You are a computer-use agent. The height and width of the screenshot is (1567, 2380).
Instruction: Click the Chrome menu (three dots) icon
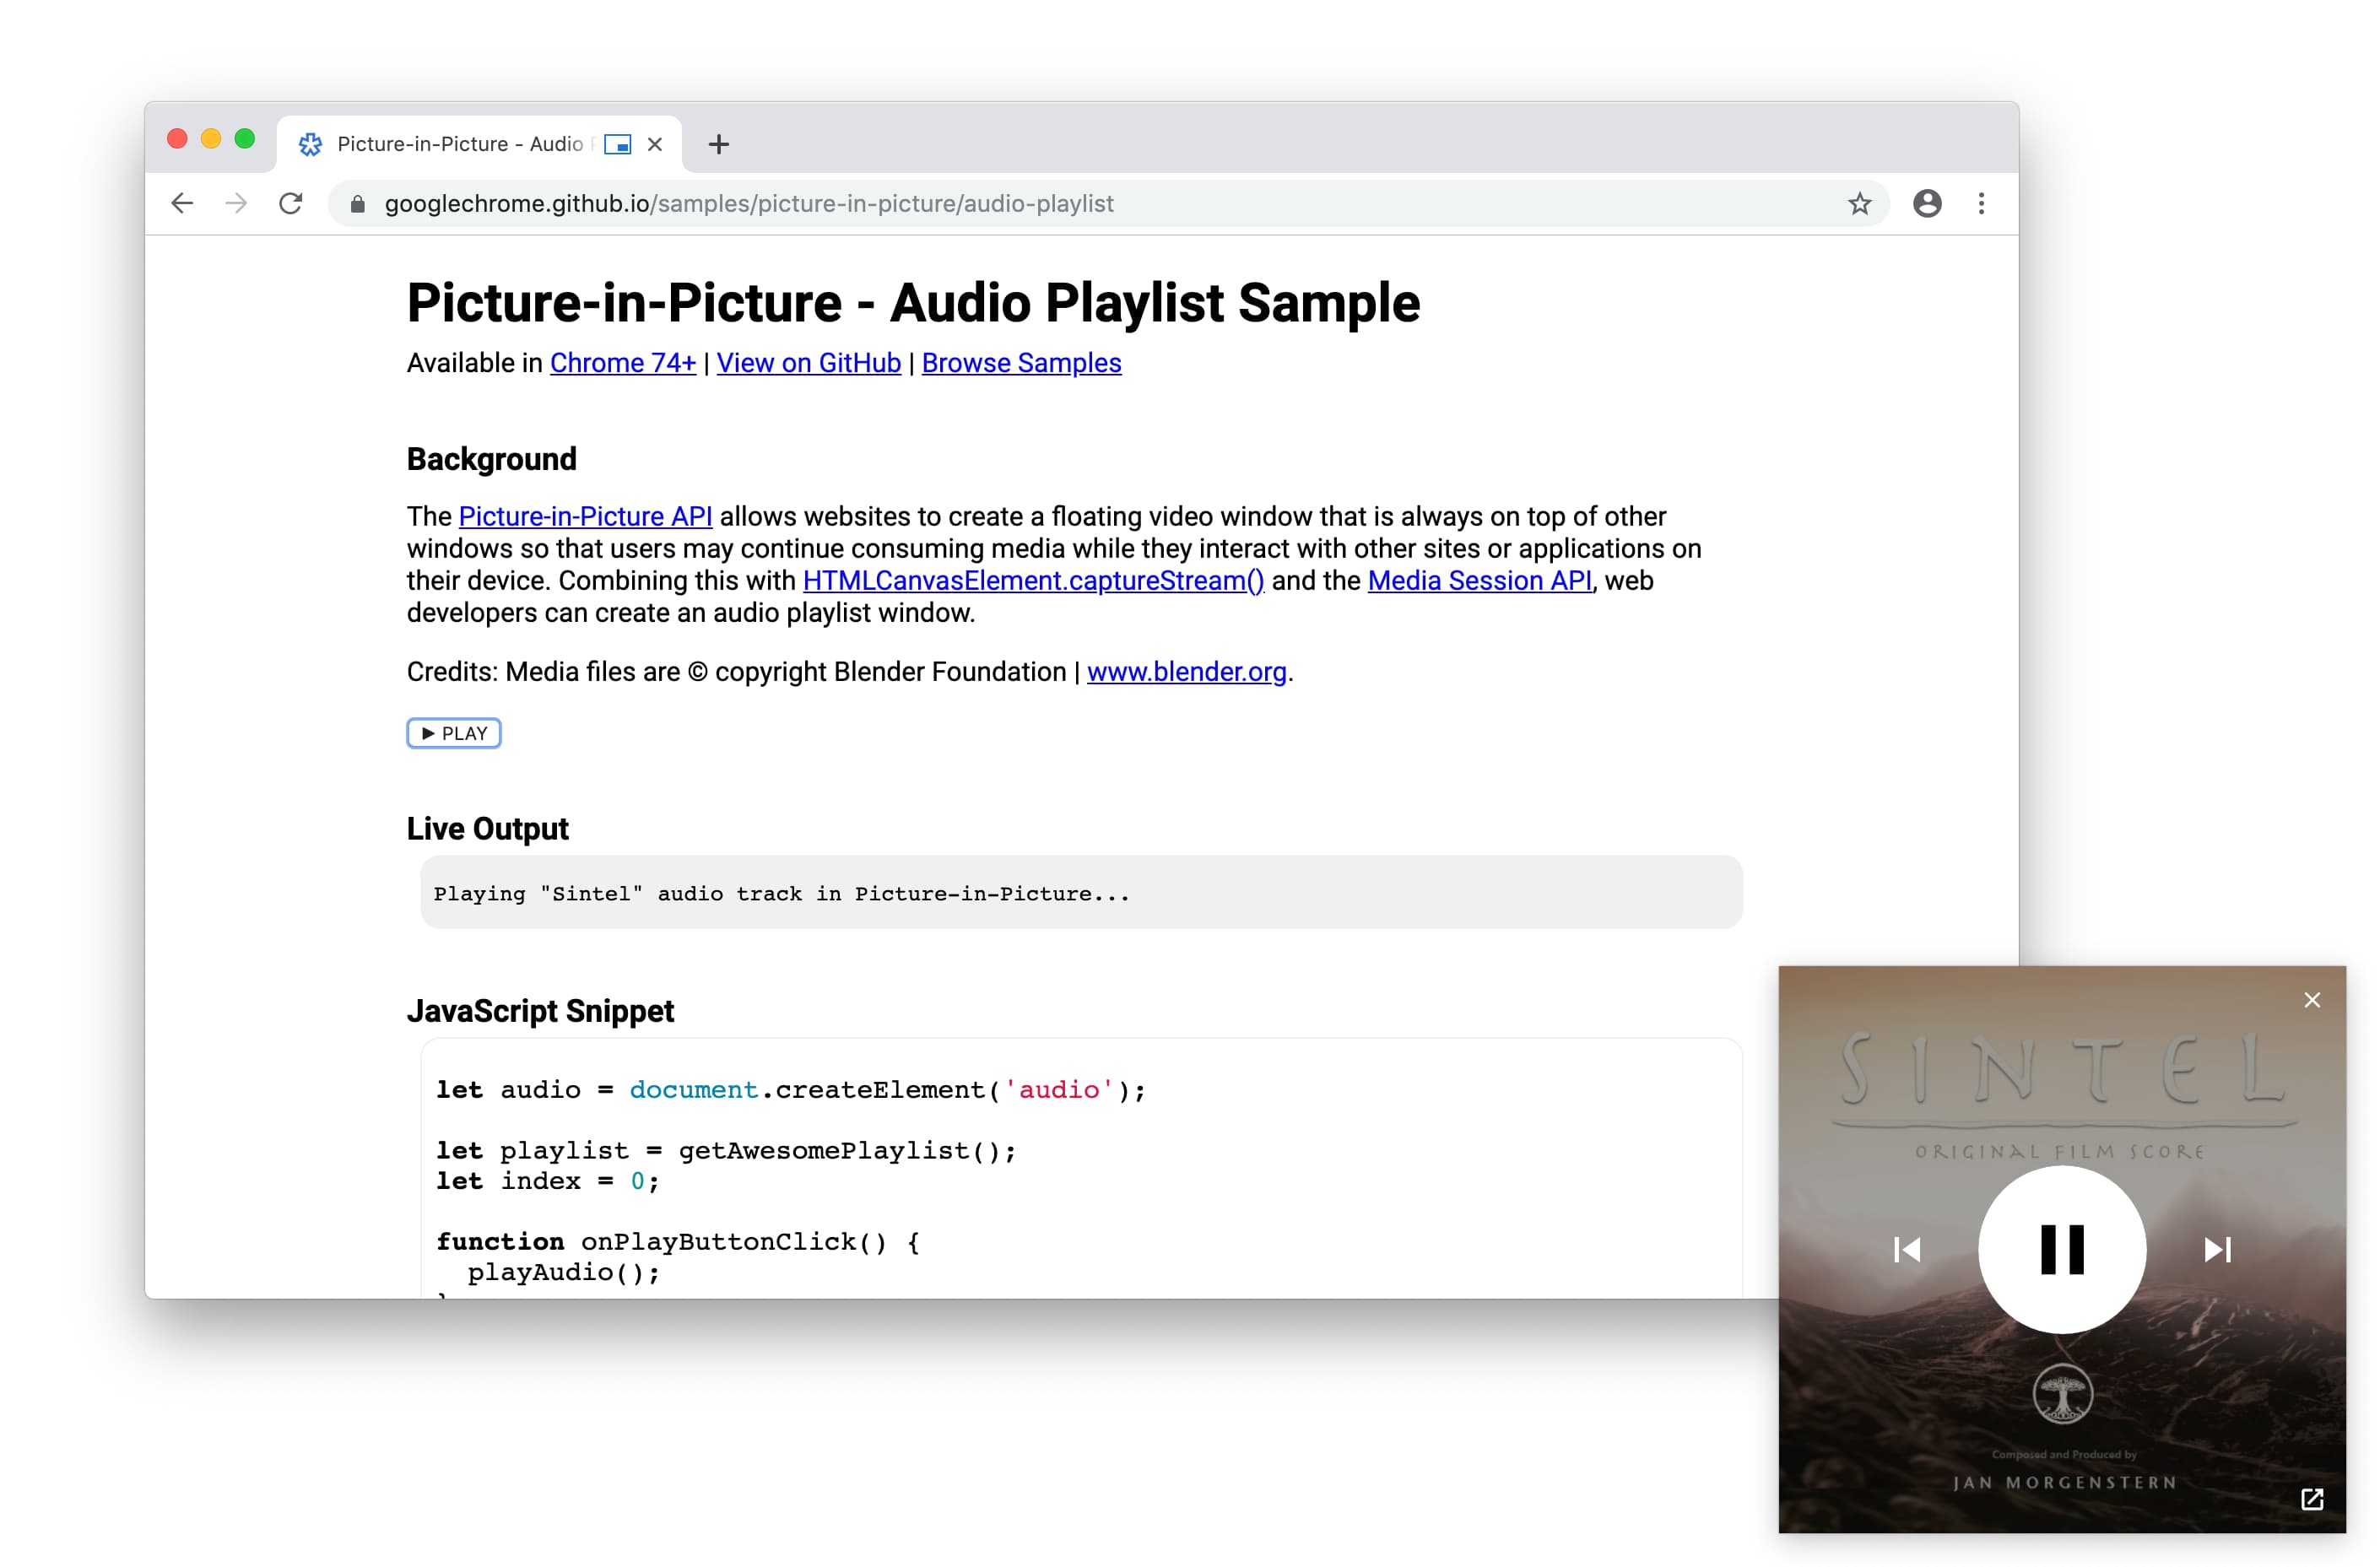(x=1980, y=203)
